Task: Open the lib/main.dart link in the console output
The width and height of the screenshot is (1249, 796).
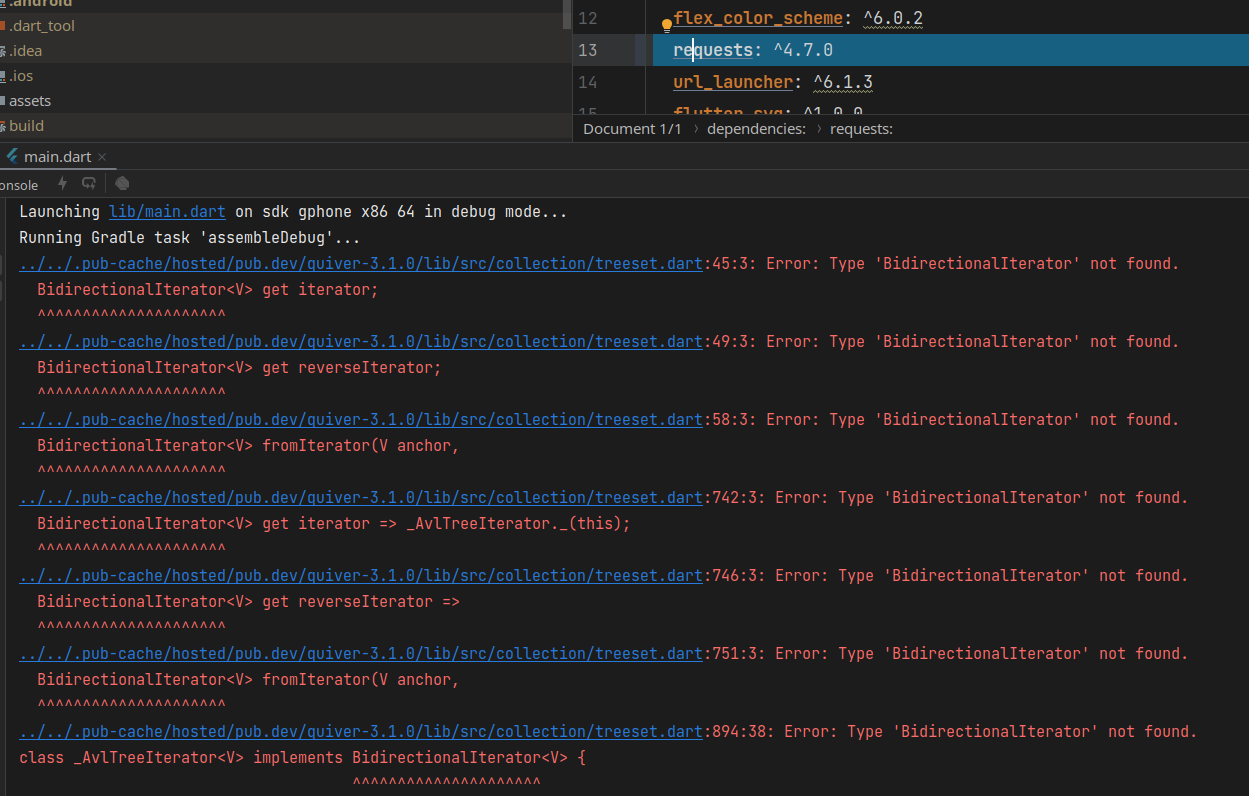Action: [166, 211]
